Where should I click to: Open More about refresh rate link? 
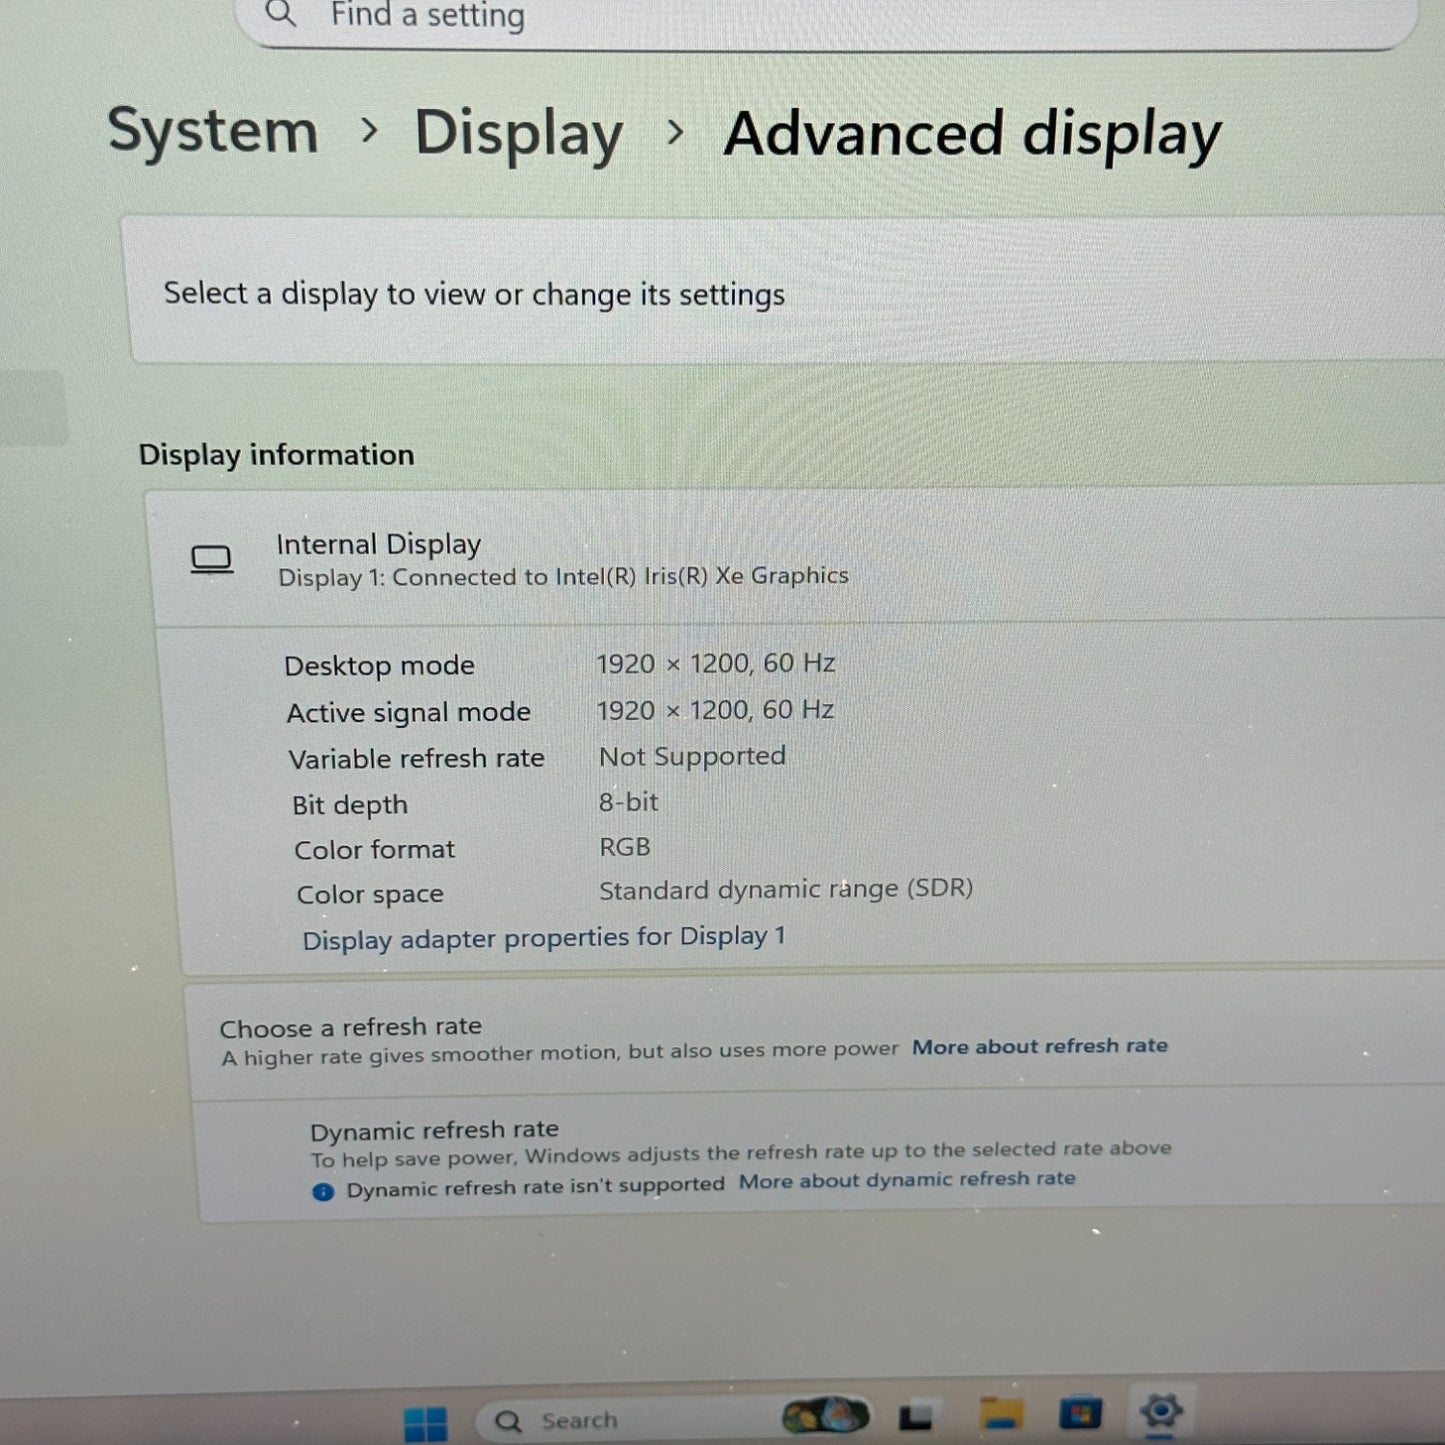click(x=1040, y=1046)
